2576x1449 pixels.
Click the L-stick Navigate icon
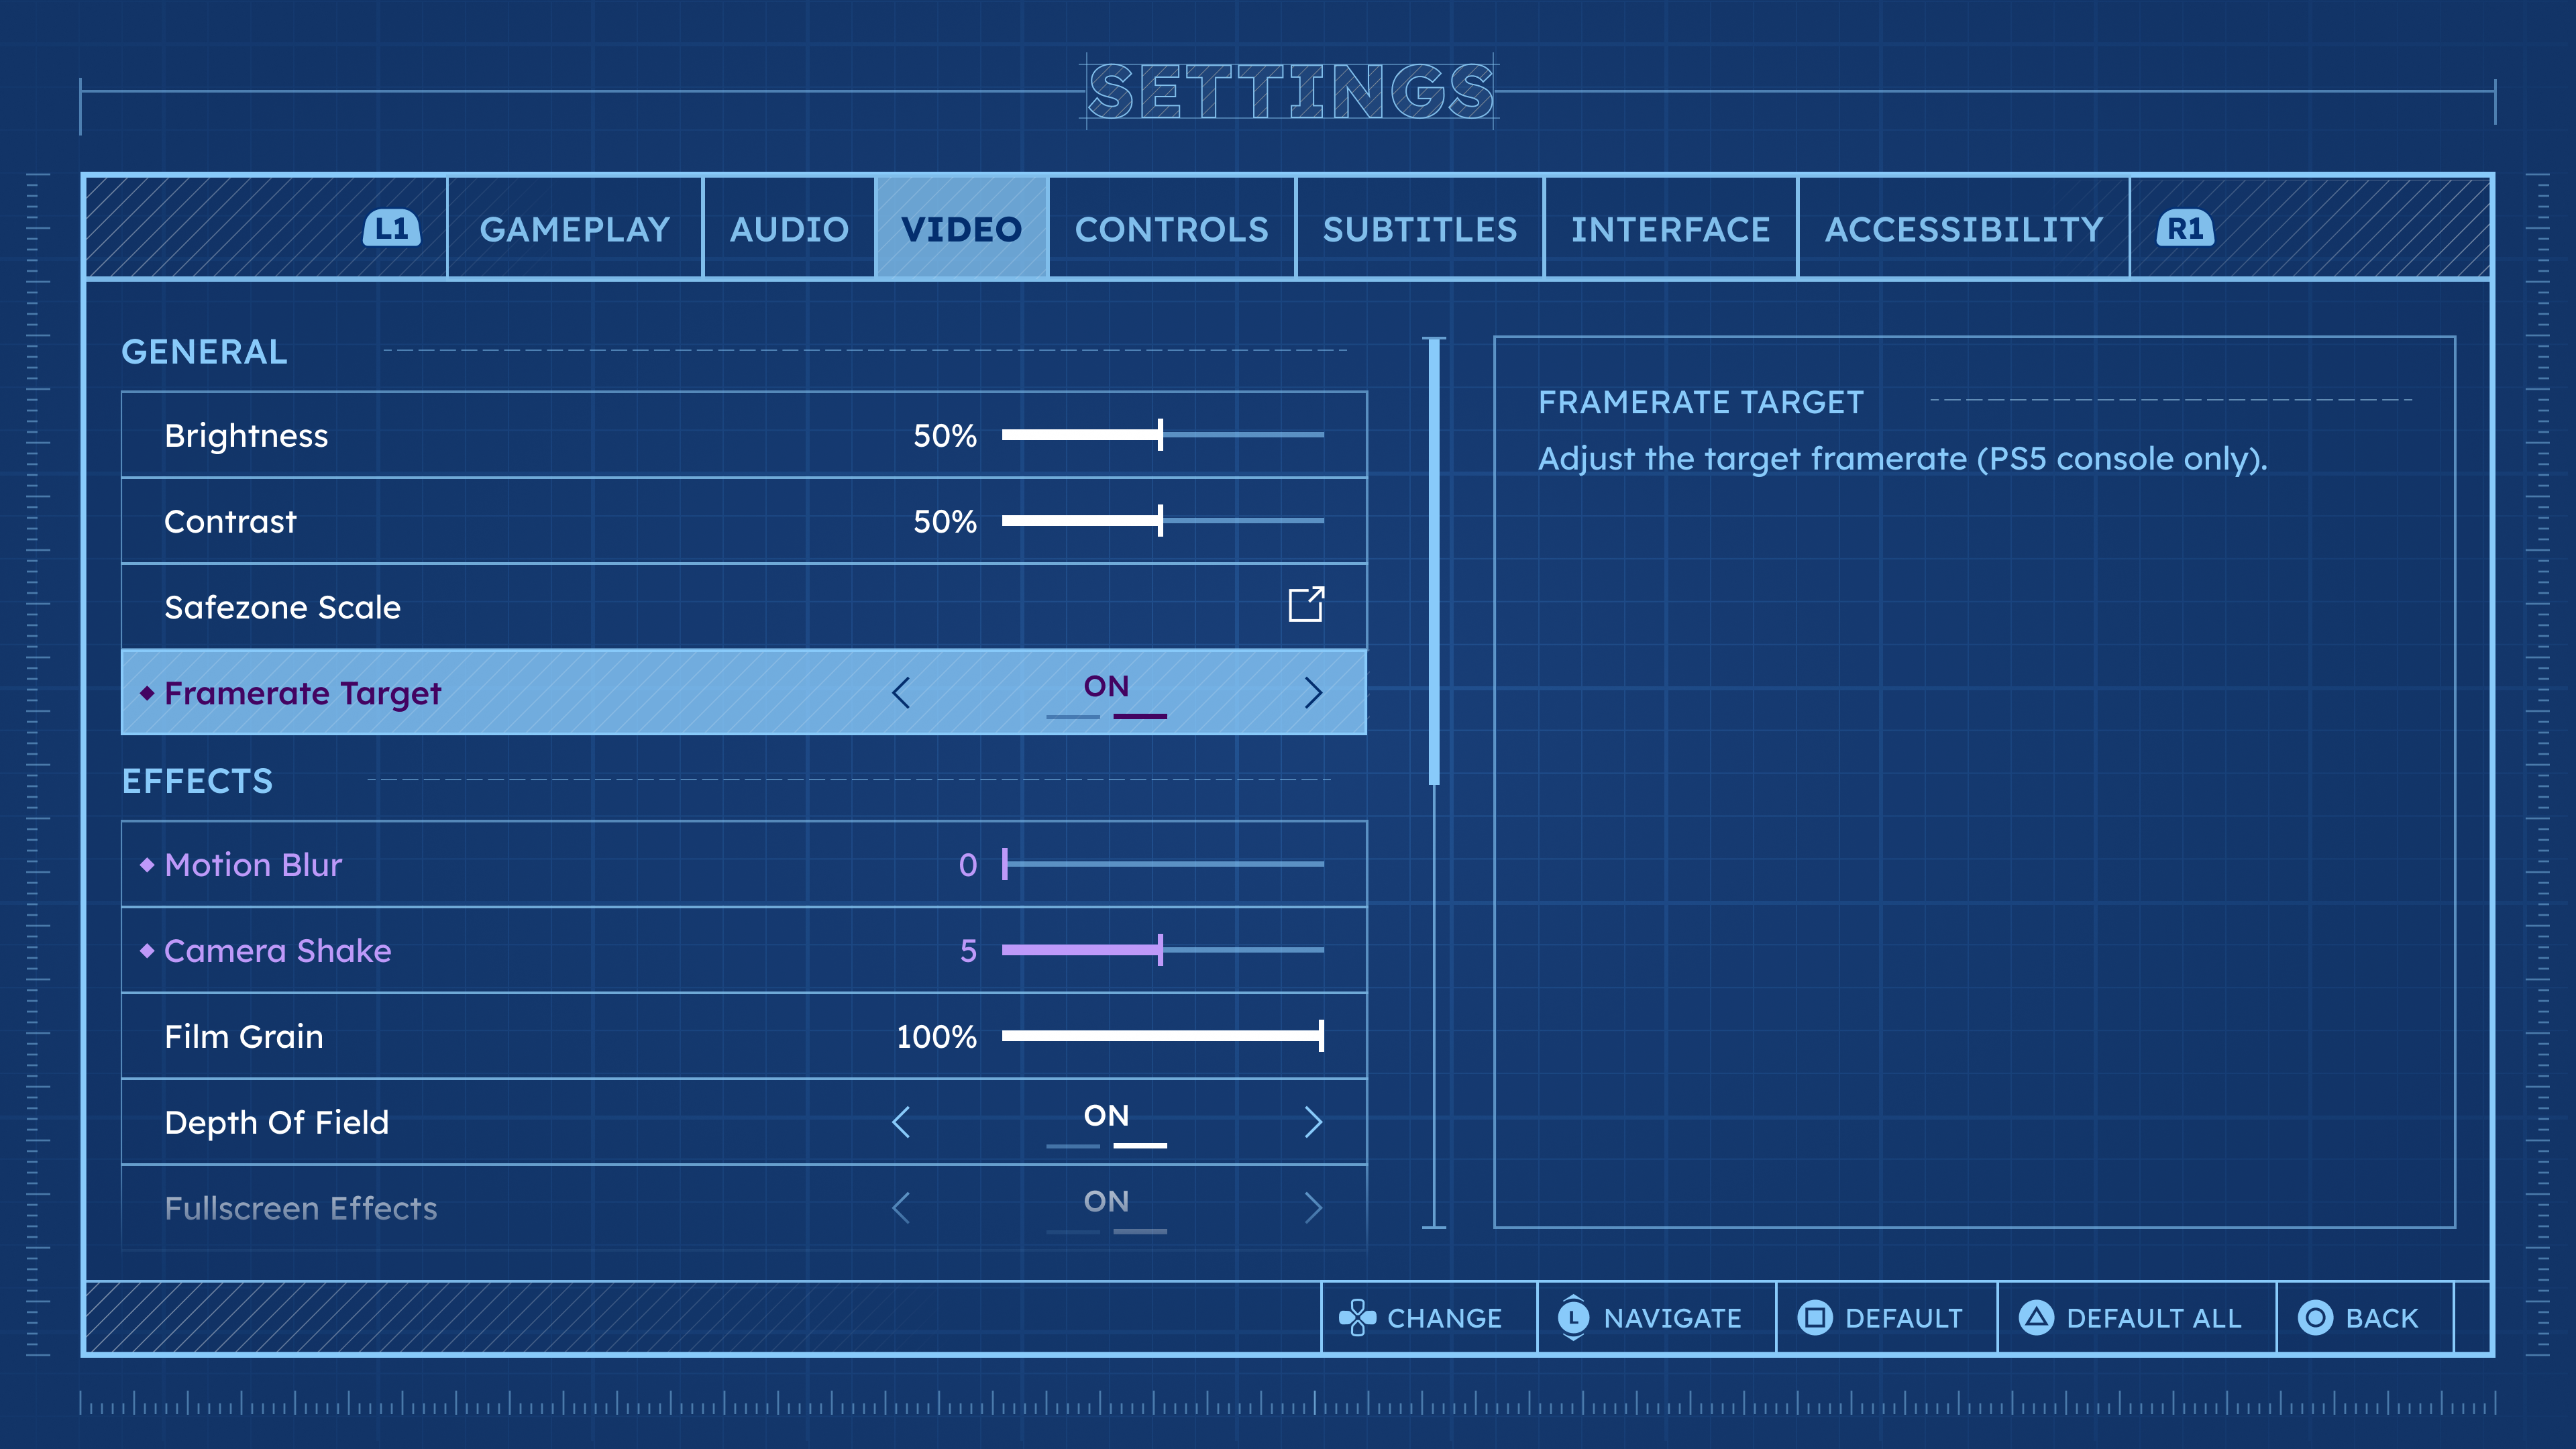click(1573, 1318)
